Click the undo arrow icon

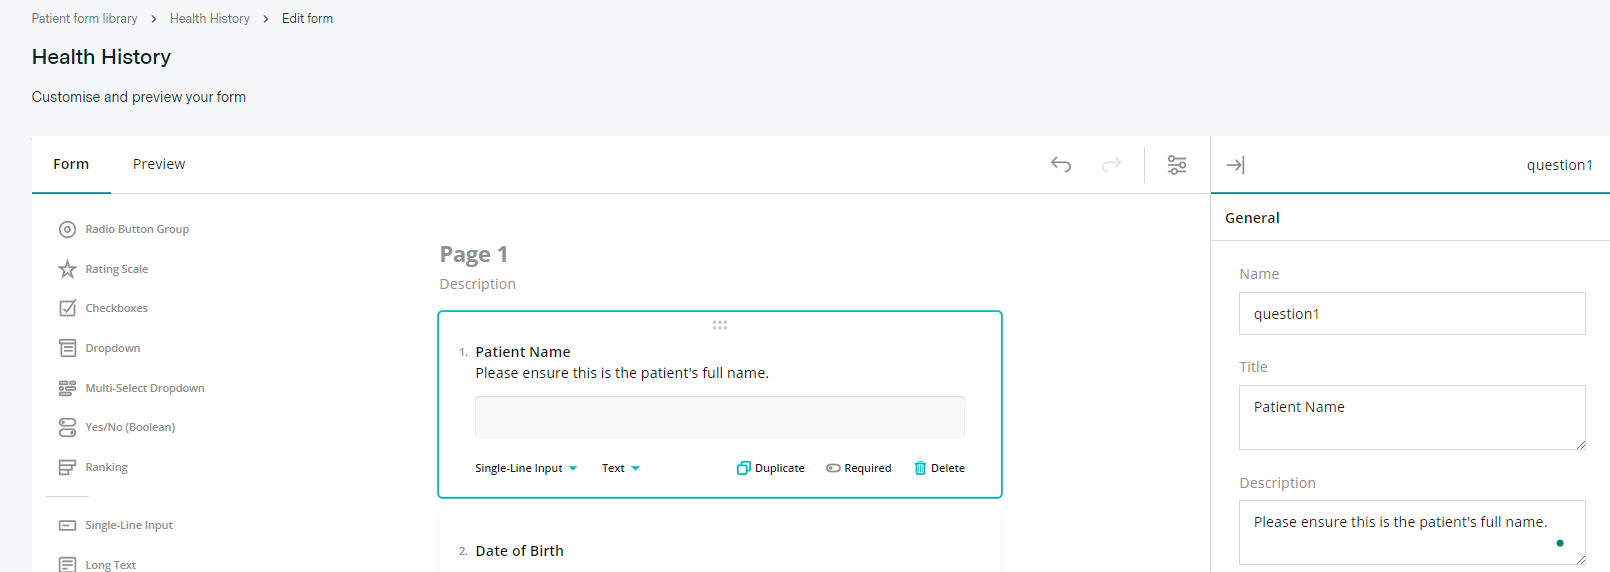click(x=1061, y=165)
